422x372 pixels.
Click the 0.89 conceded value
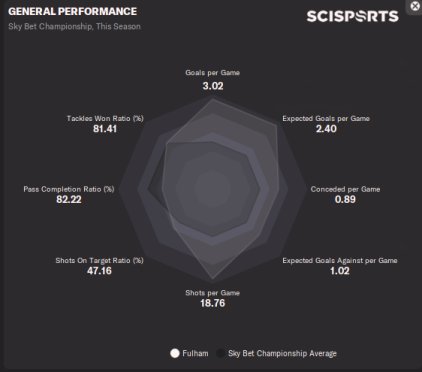click(x=345, y=199)
